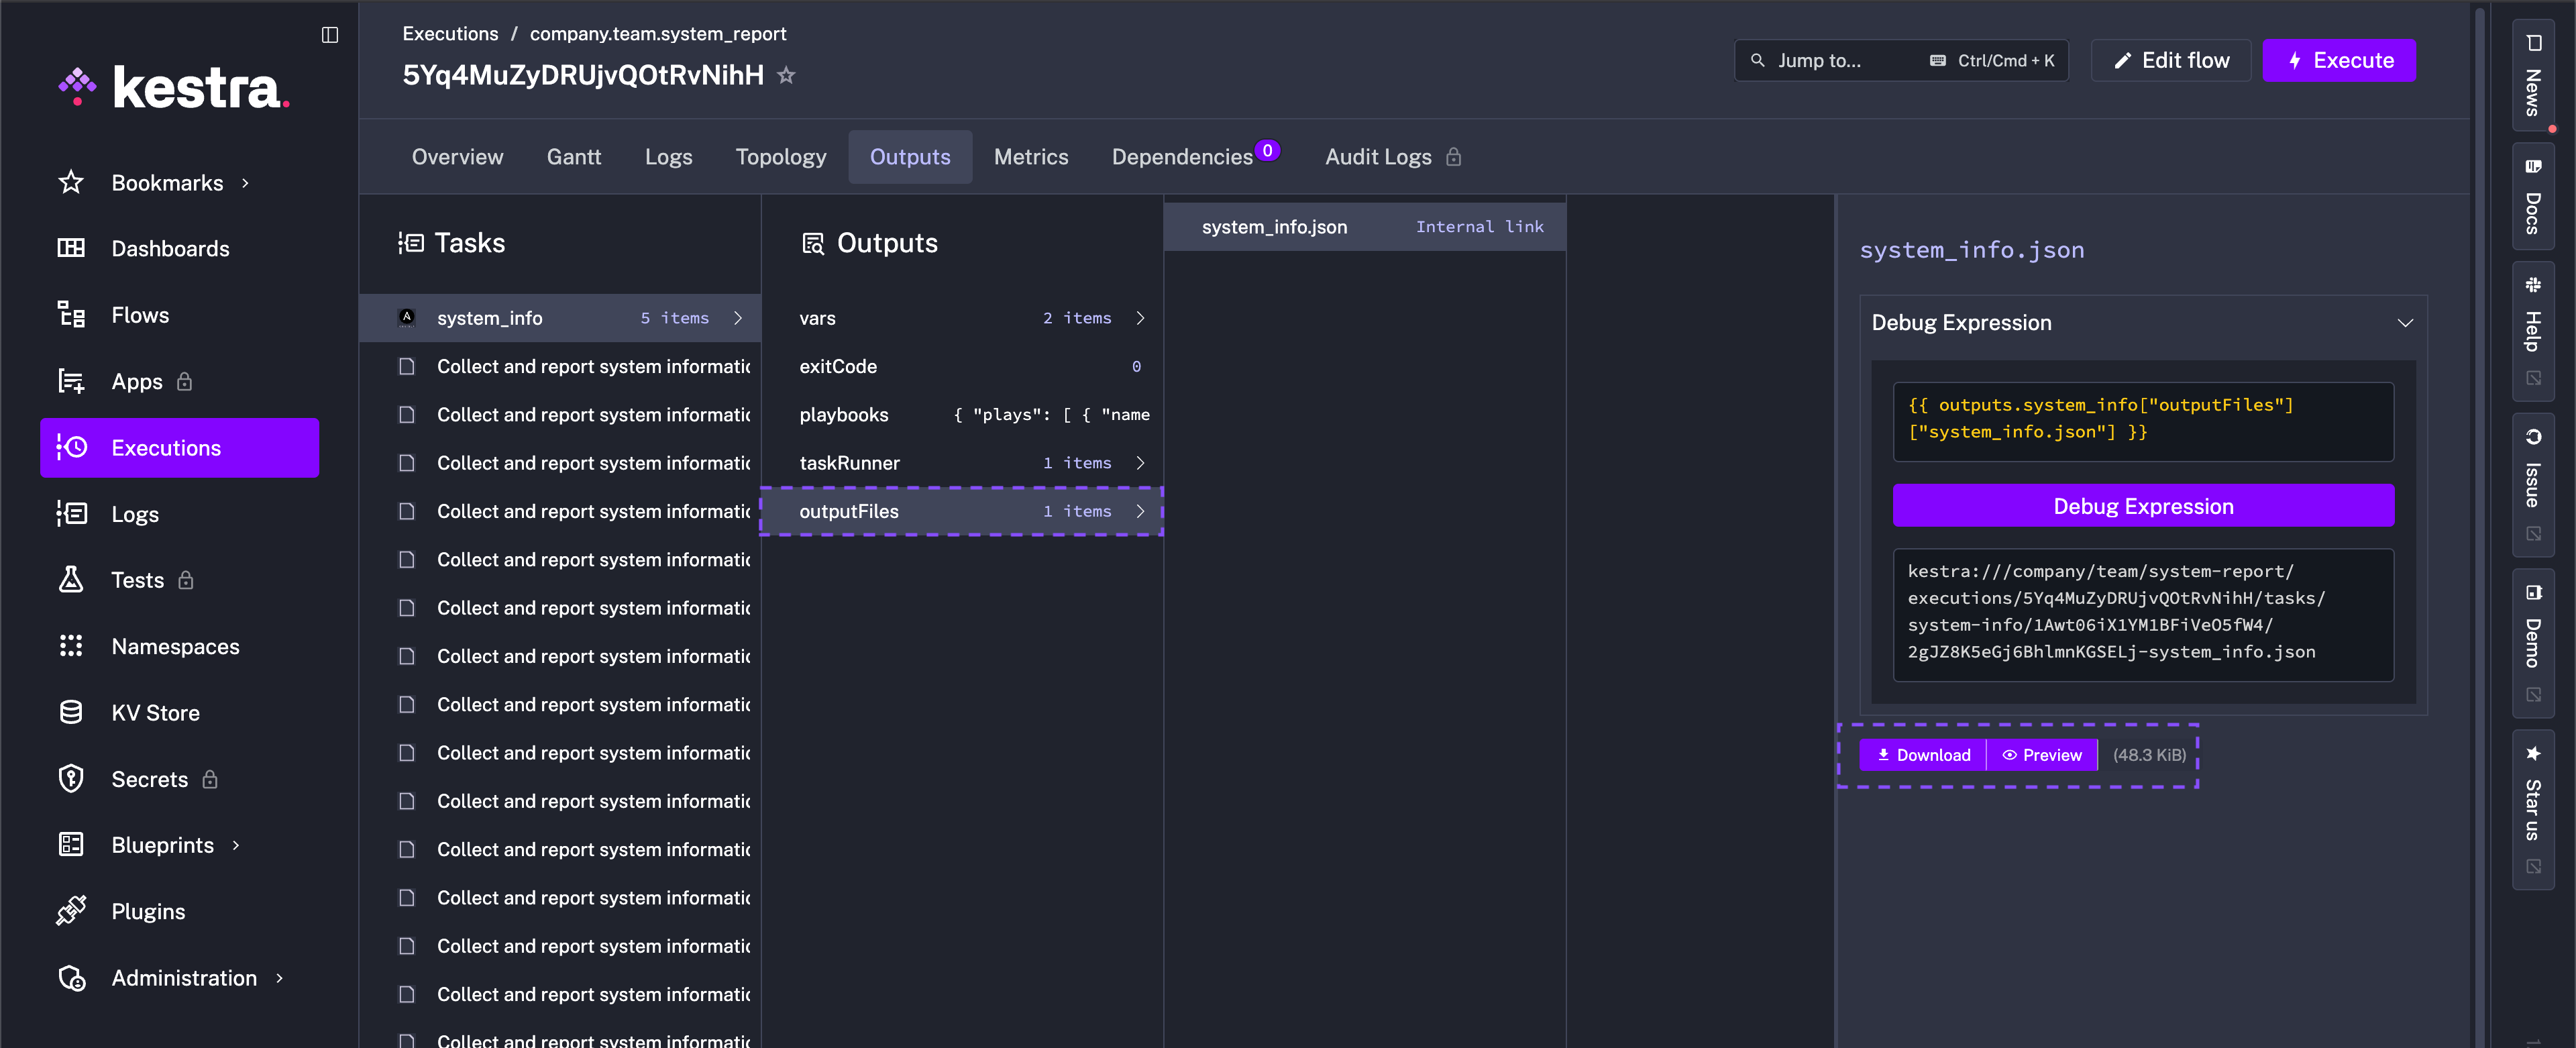Viewport: 2576px width, 1048px height.
Task: Star this execution as a bookmark
Action: click(787, 75)
